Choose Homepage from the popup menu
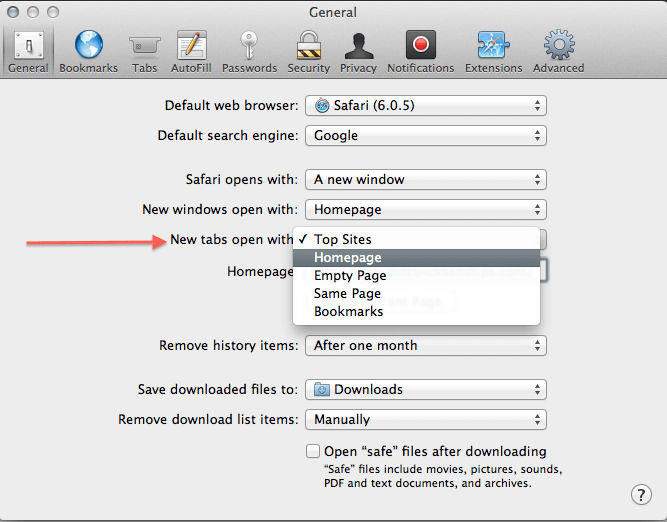Image resolution: width=667 pixels, height=522 pixels. tap(416, 258)
